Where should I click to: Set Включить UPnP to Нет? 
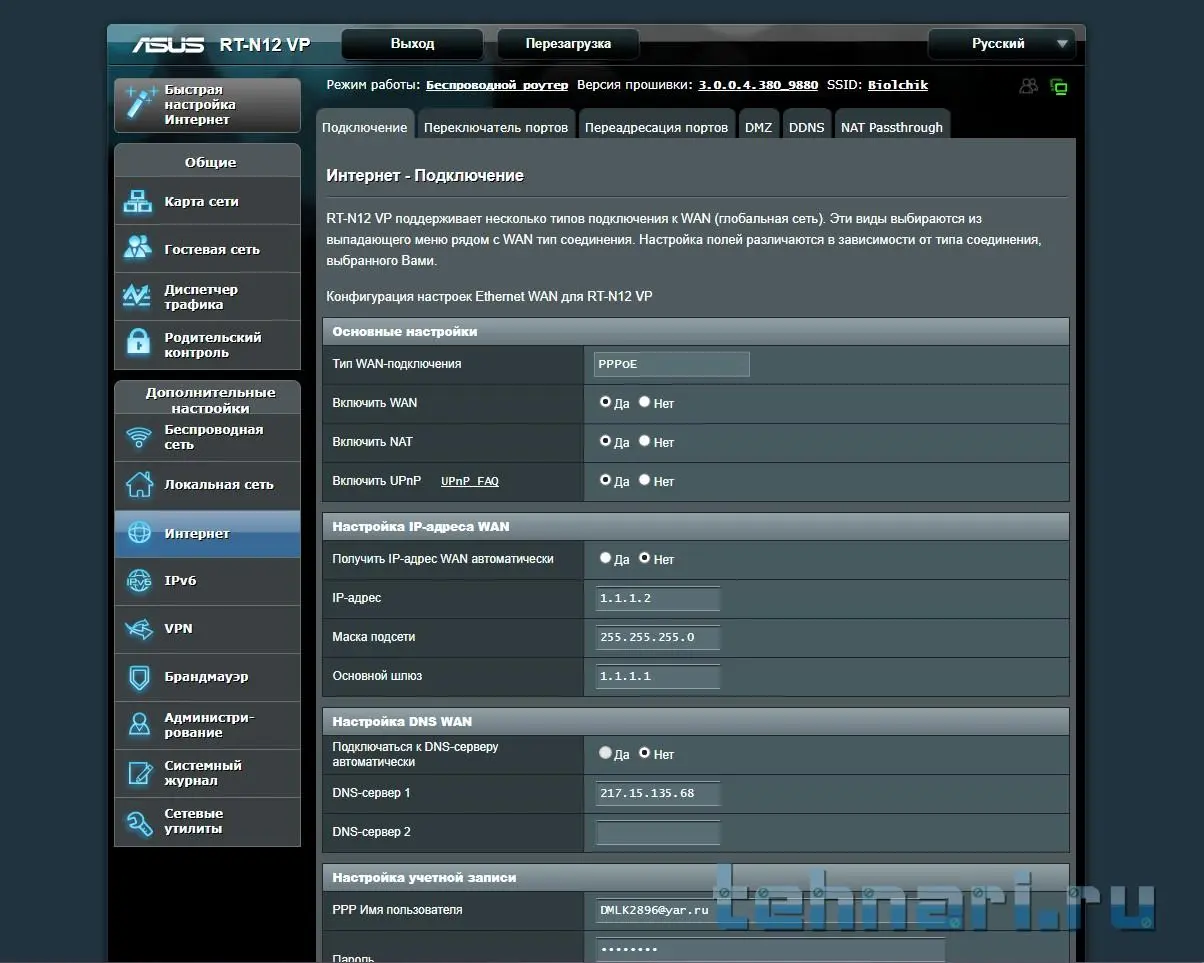click(x=645, y=480)
